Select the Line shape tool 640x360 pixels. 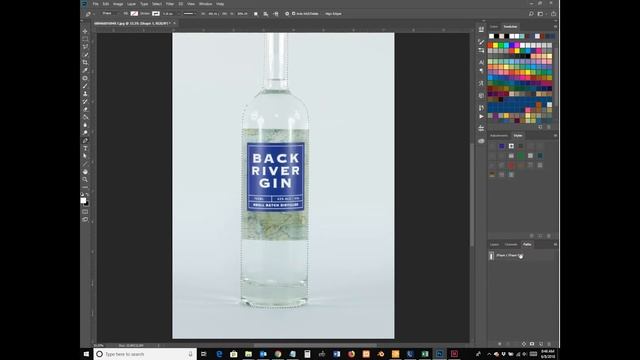[85, 164]
